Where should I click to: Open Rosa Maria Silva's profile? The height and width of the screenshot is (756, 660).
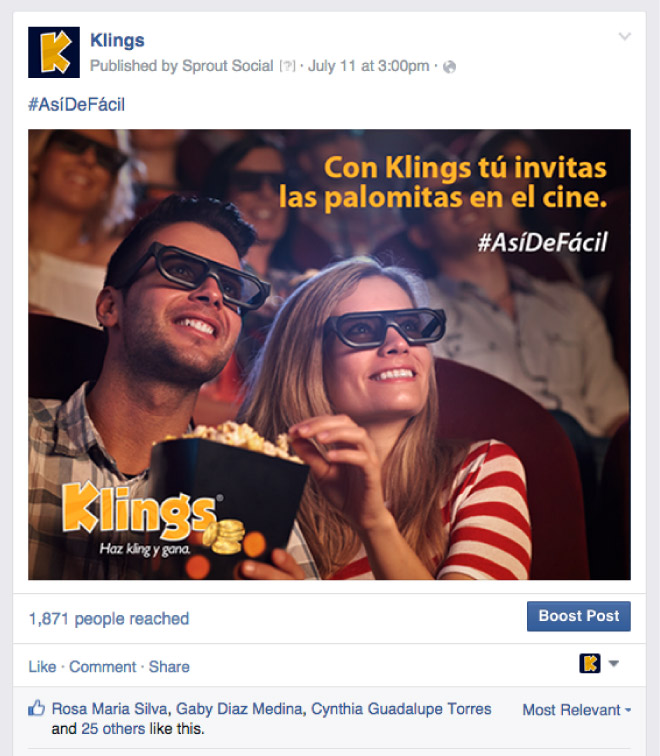coord(109,709)
